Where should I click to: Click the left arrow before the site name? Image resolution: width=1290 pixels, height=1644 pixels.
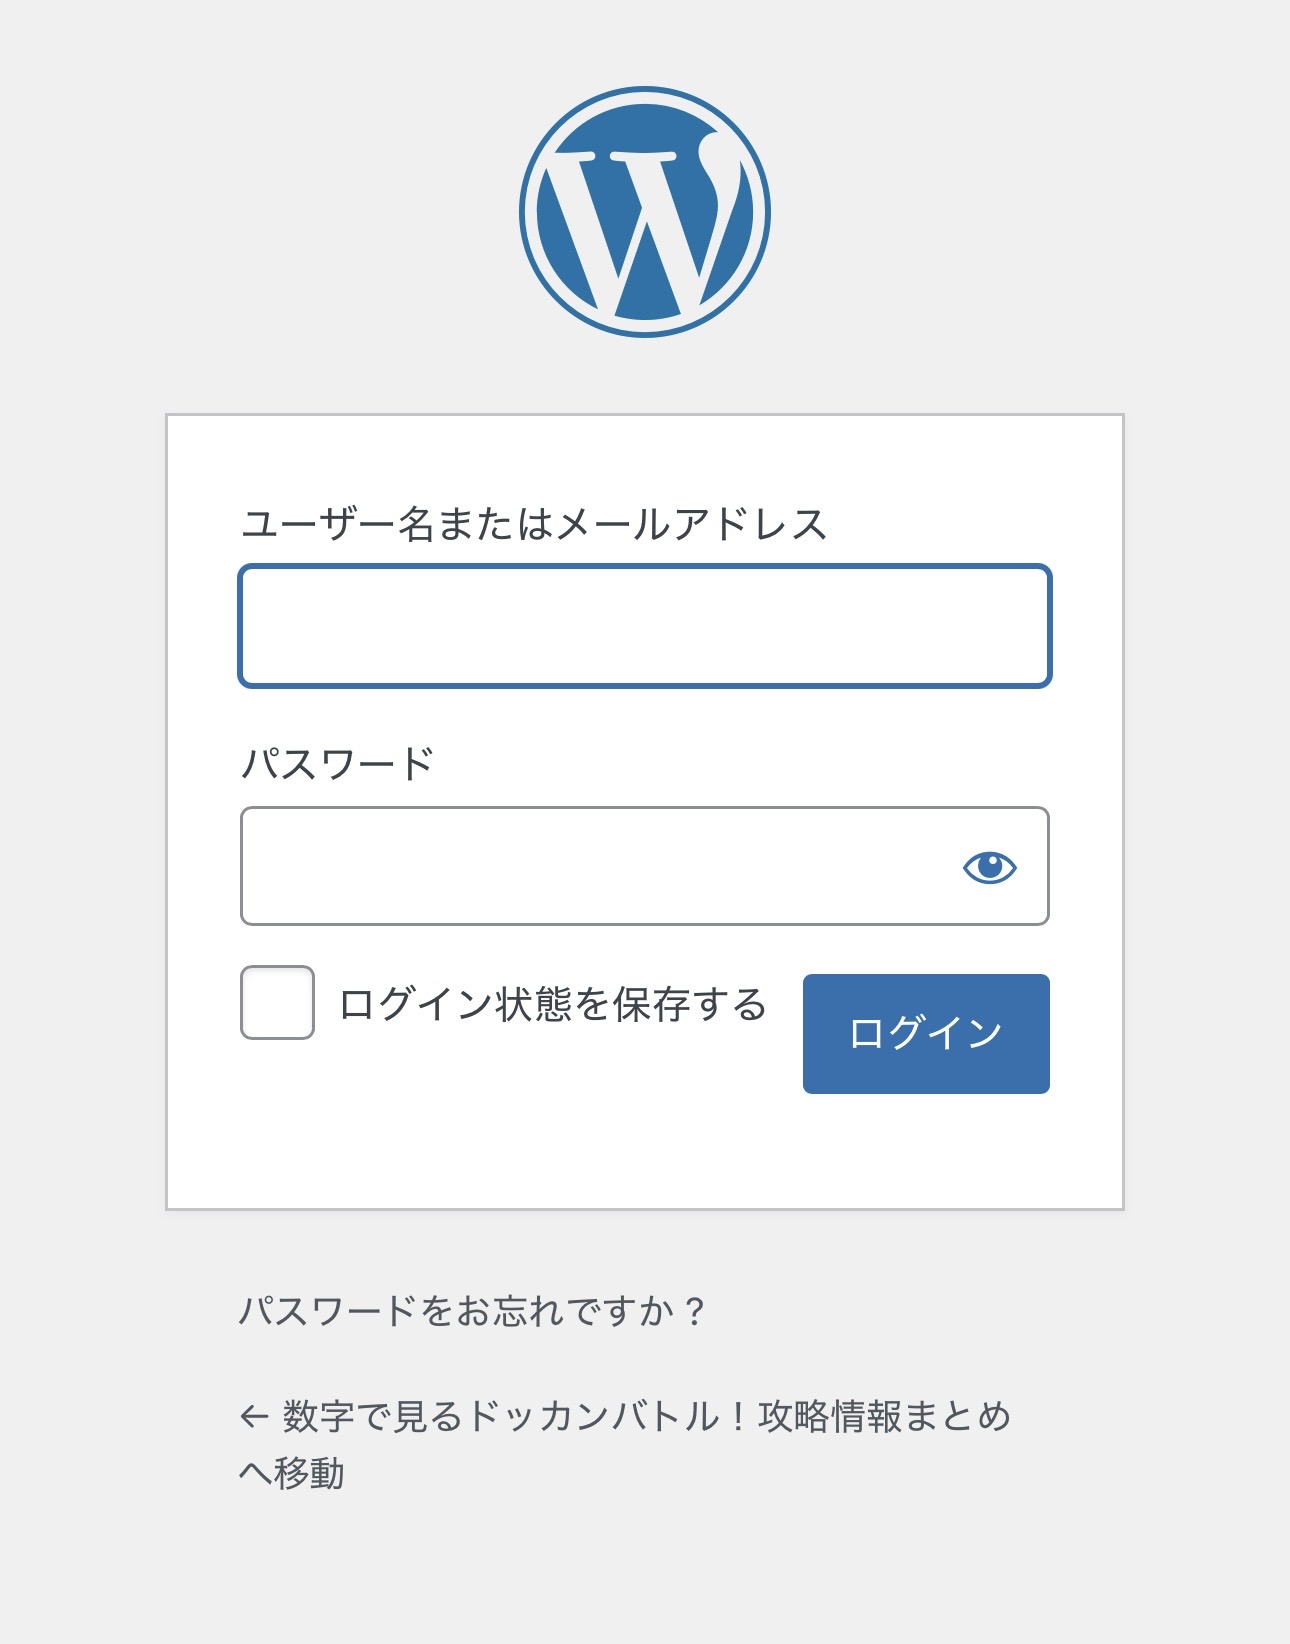[254, 1416]
